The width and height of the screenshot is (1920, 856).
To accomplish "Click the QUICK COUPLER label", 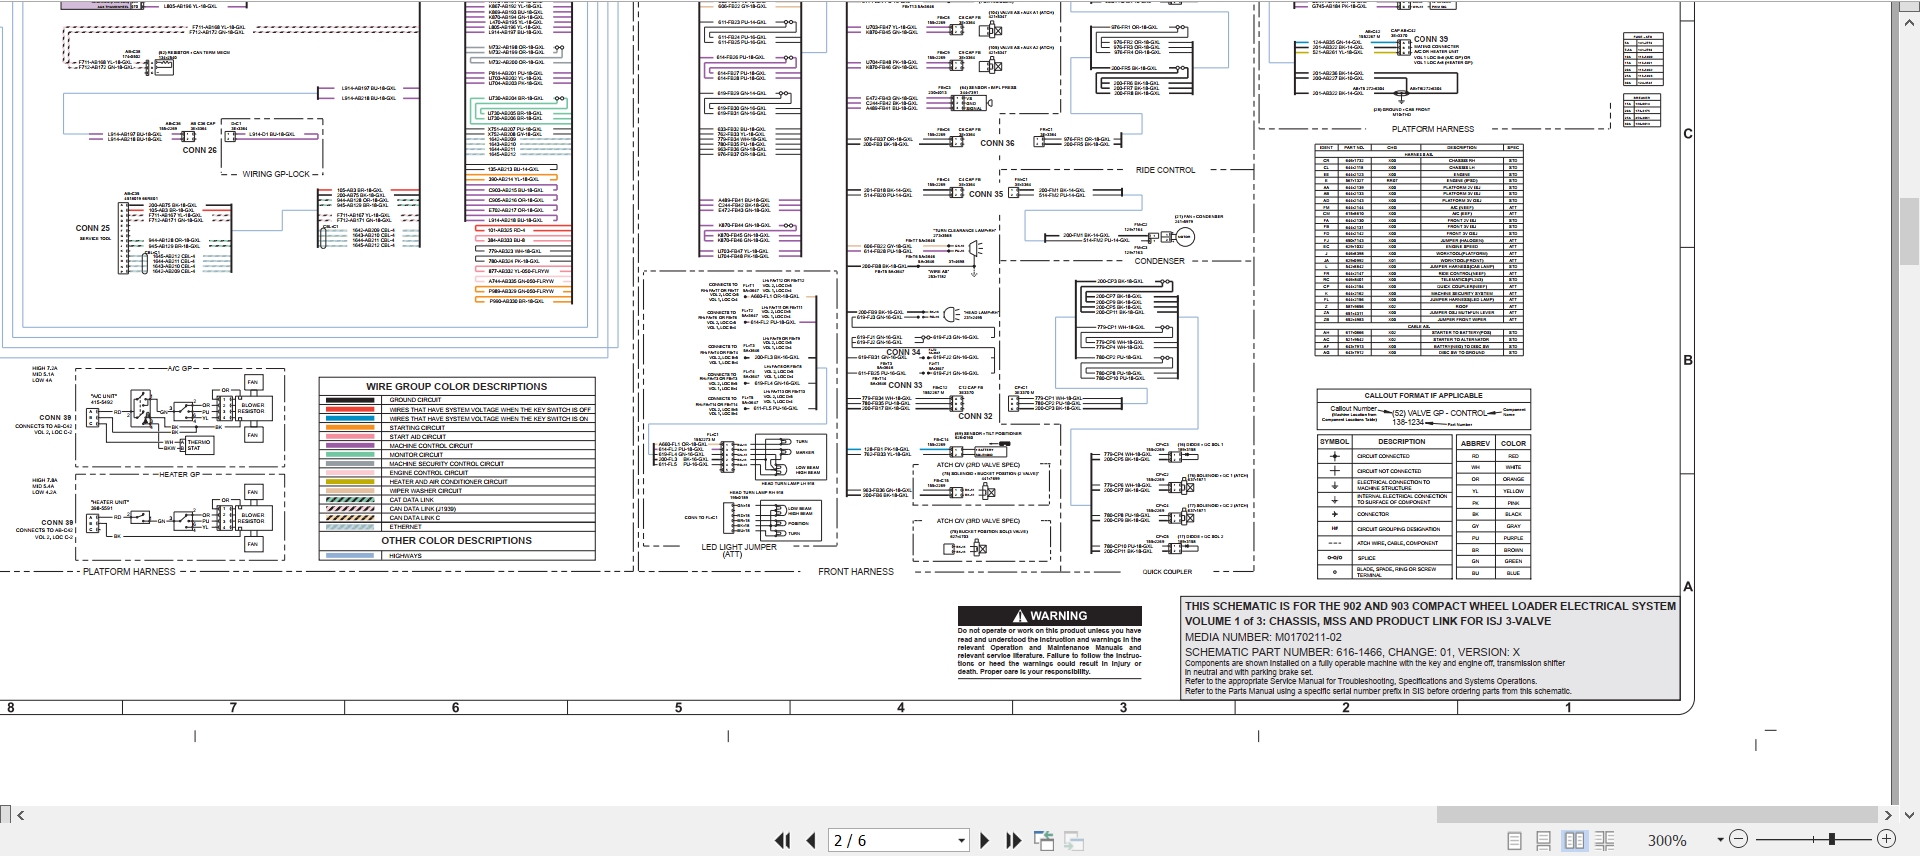I will point(1167,572).
